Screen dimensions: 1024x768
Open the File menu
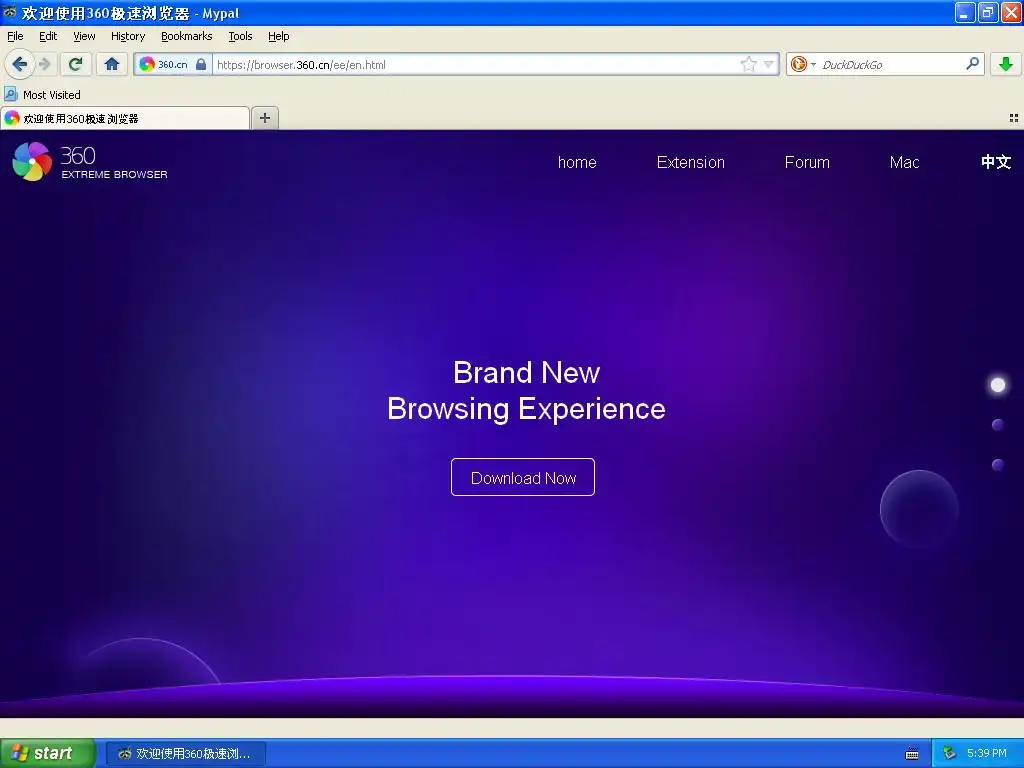point(15,37)
